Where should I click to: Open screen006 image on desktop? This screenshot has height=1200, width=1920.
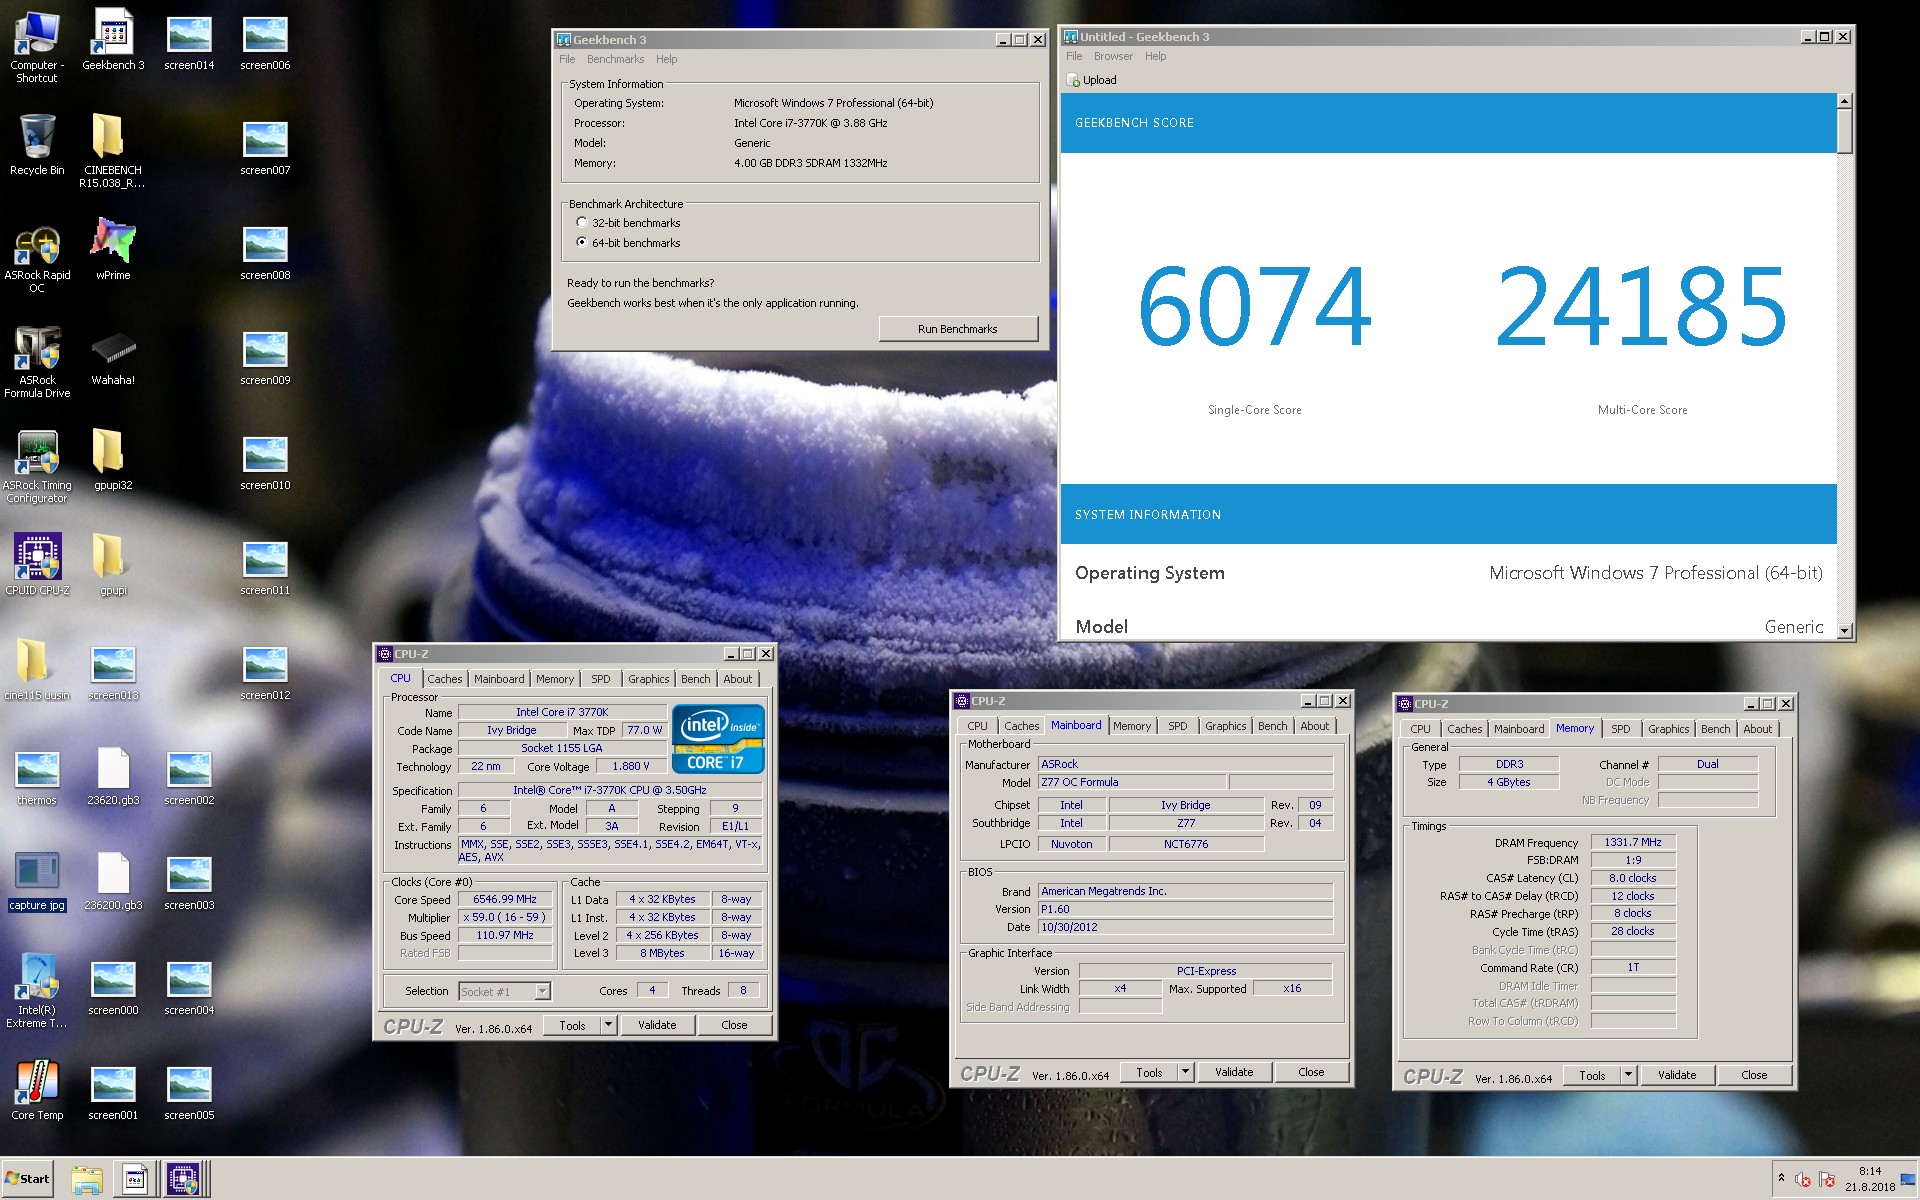click(265, 41)
